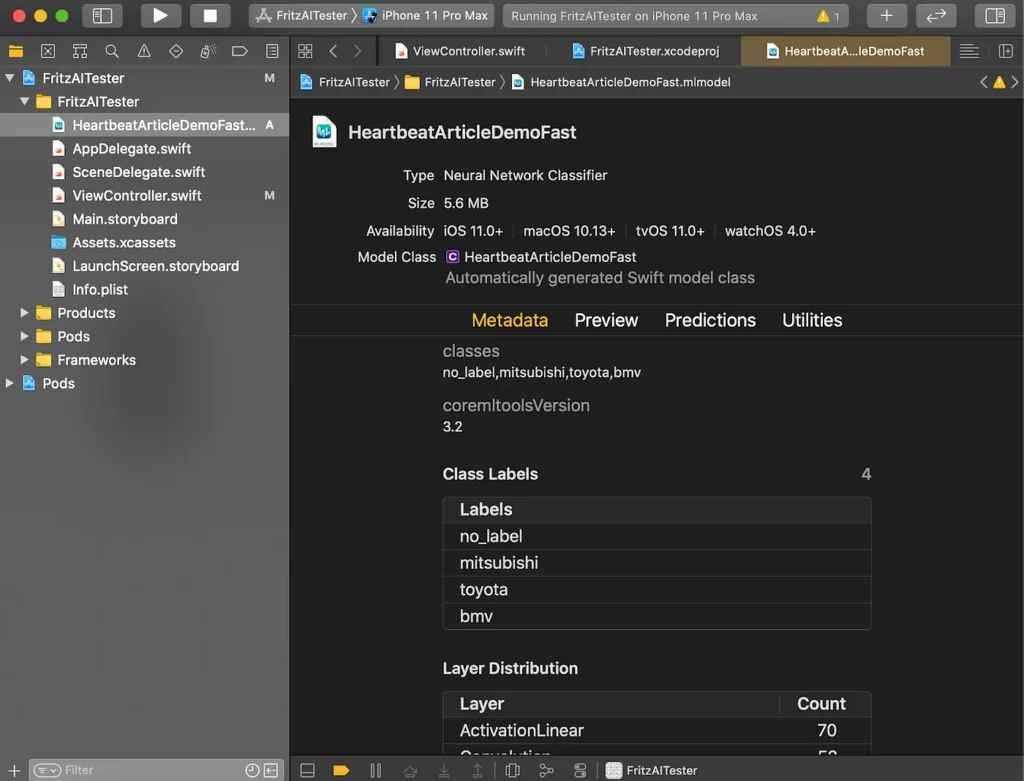This screenshot has width=1024, height=781.
Task: Open Assets.xcassets catalog
Action: click(144, 242)
